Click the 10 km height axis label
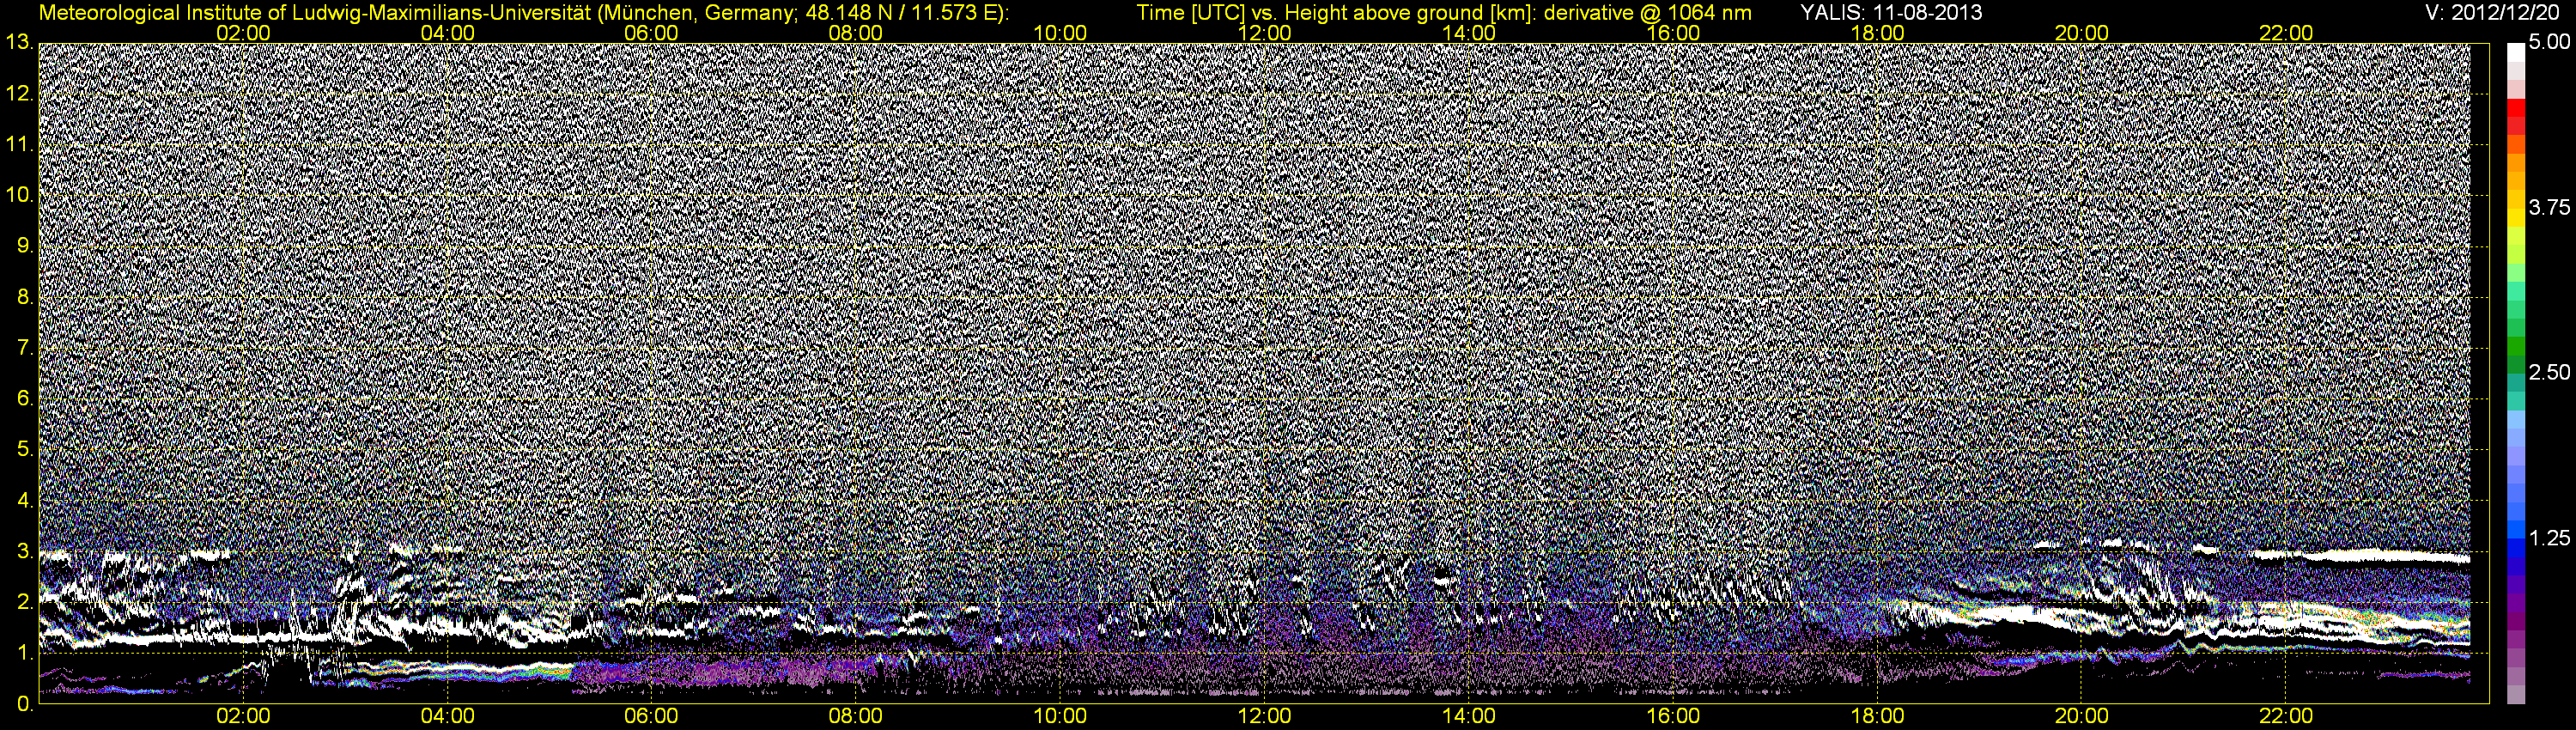Viewport: 2576px width, 730px height. [x=19, y=195]
